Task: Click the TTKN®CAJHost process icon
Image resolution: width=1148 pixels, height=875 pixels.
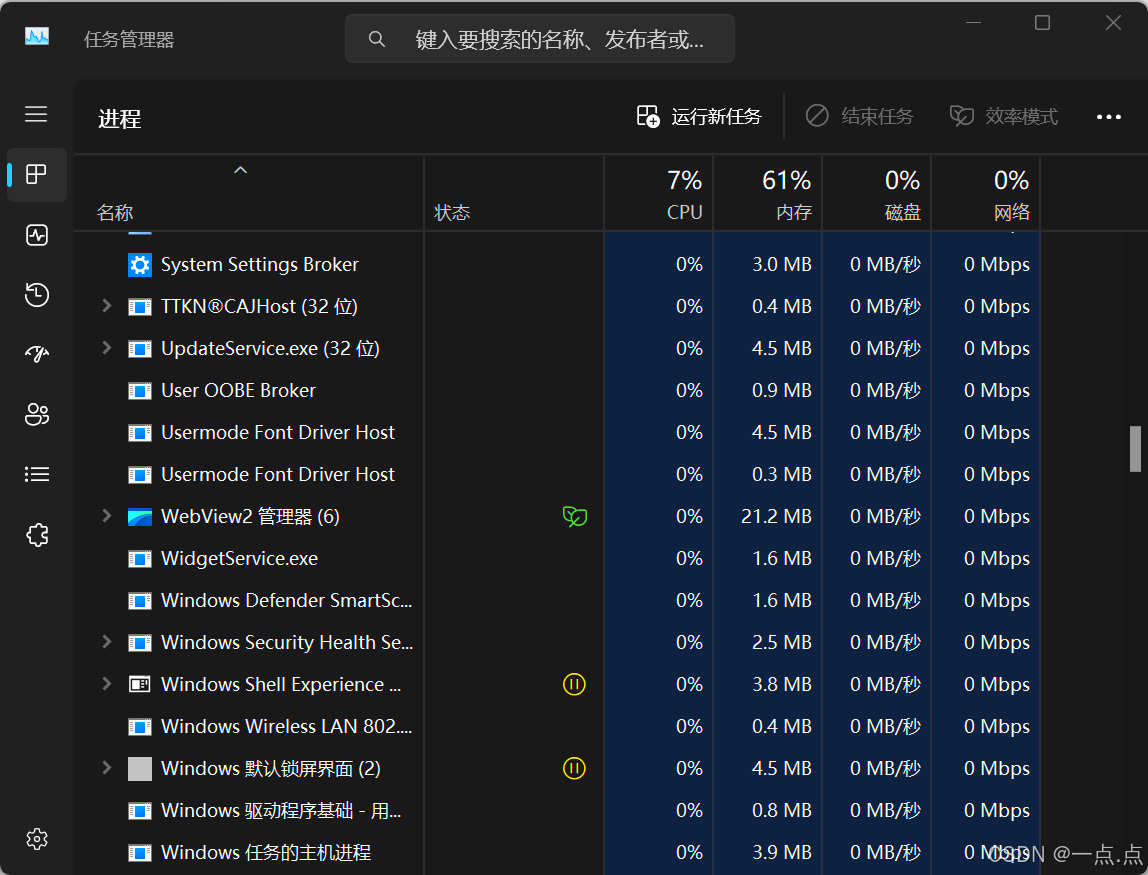Action: [x=139, y=307]
